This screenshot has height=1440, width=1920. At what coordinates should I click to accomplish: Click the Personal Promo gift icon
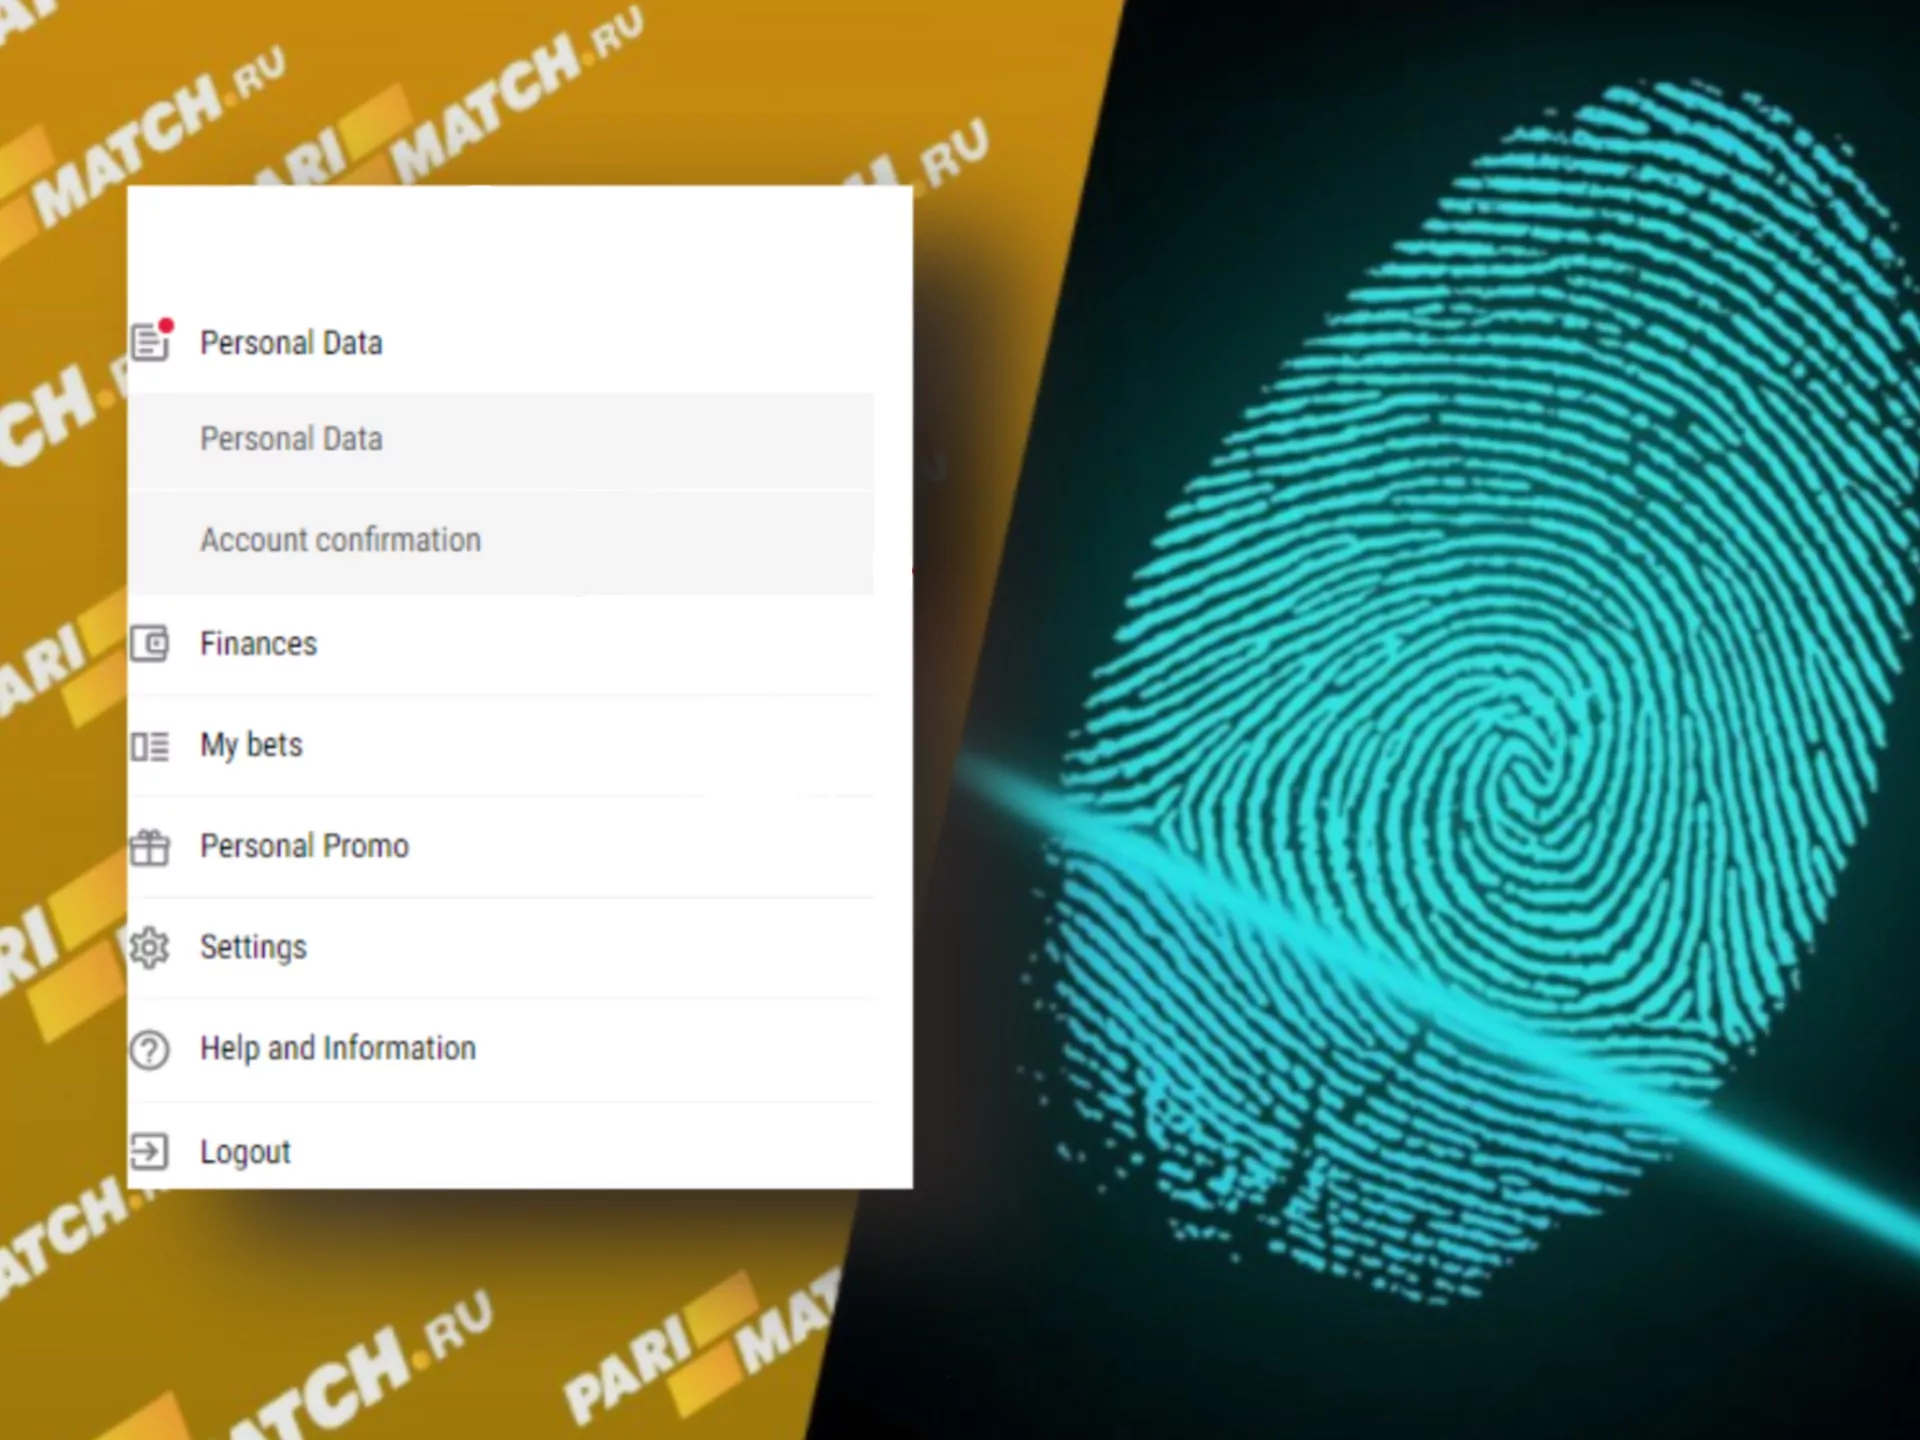pos(150,847)
